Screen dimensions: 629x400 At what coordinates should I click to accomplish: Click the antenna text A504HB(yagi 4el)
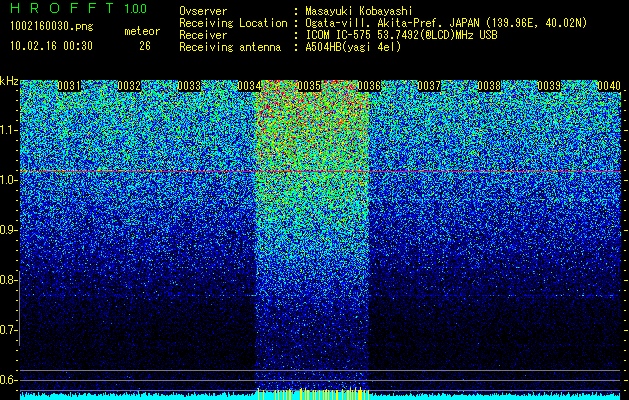353,47
